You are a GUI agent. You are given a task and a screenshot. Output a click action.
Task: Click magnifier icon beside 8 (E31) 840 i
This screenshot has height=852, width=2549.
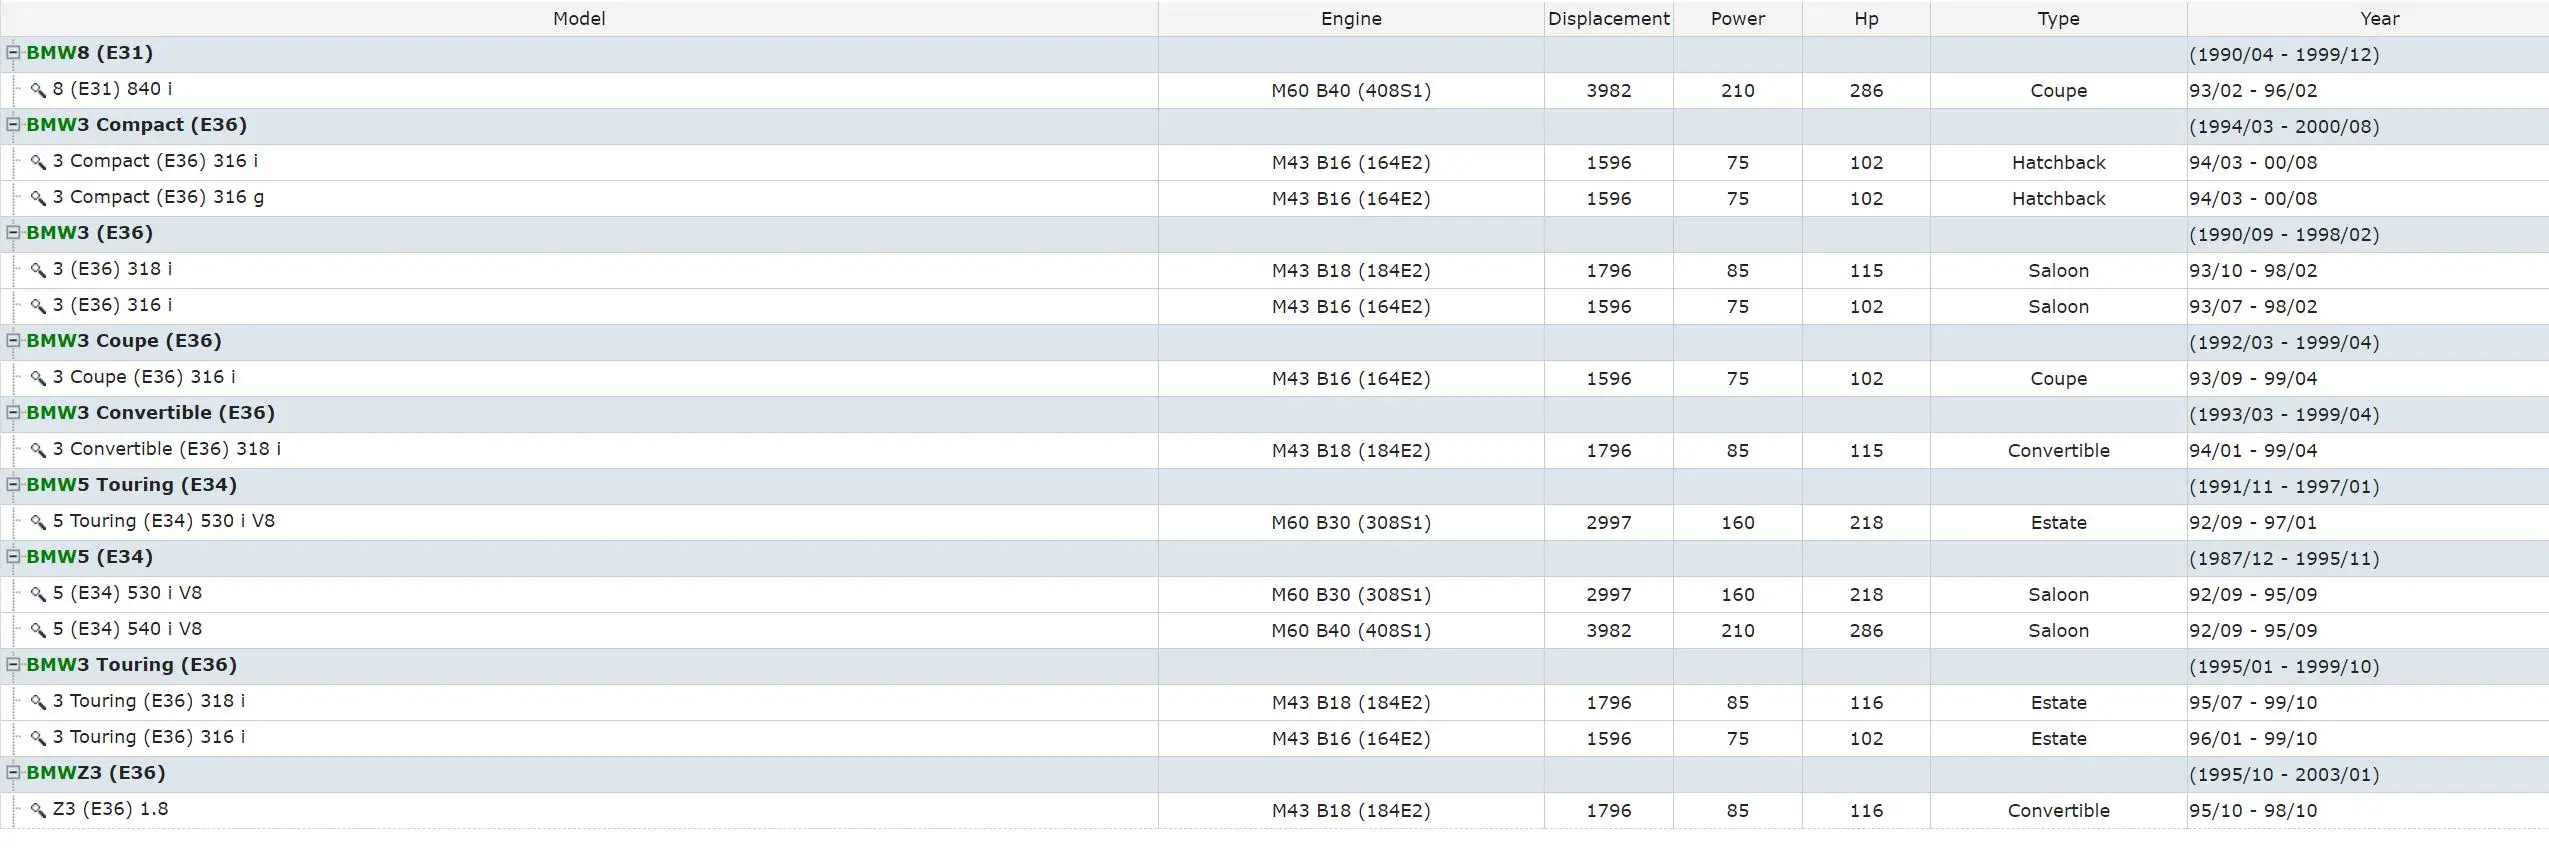(x=38, y=90)
